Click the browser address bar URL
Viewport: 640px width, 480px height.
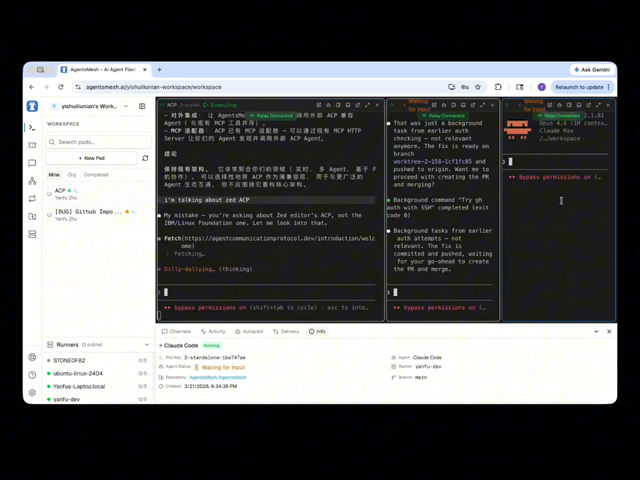[x=154, y=87]
